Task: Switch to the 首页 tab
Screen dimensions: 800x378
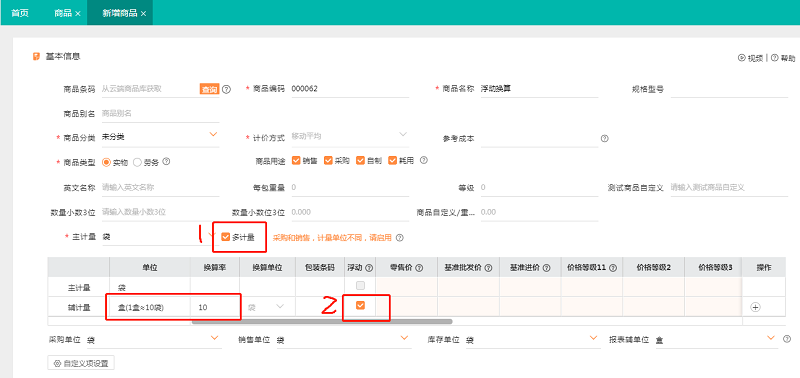Action: pyautogui.click(x=20, y=13)
